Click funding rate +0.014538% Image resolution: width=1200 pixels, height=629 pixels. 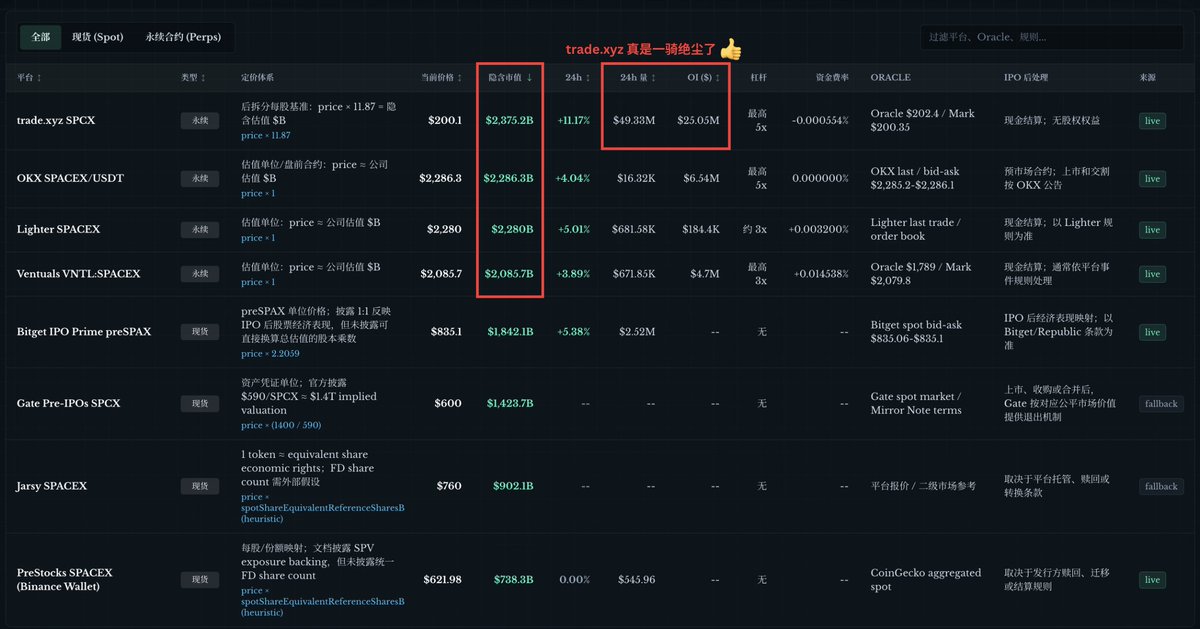(x=821, y=273)
